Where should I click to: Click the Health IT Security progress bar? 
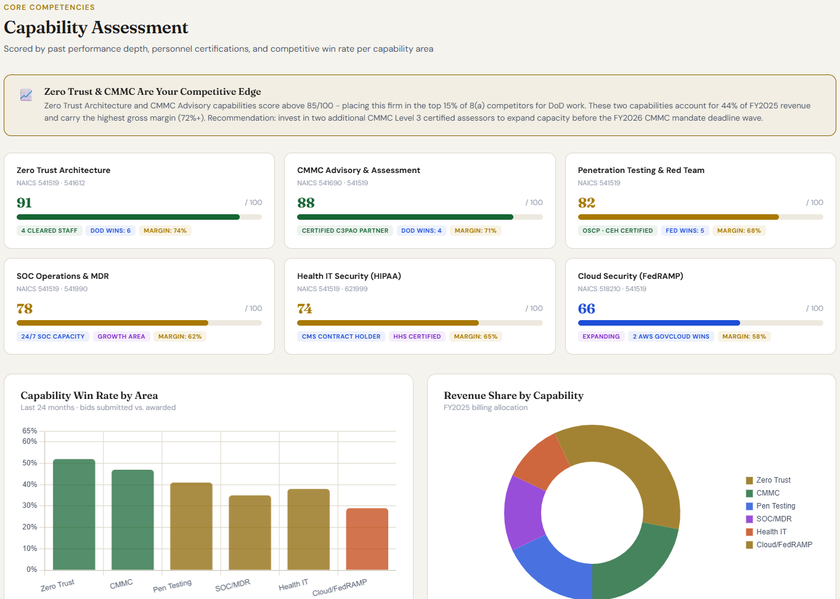(x=419, y=323)
